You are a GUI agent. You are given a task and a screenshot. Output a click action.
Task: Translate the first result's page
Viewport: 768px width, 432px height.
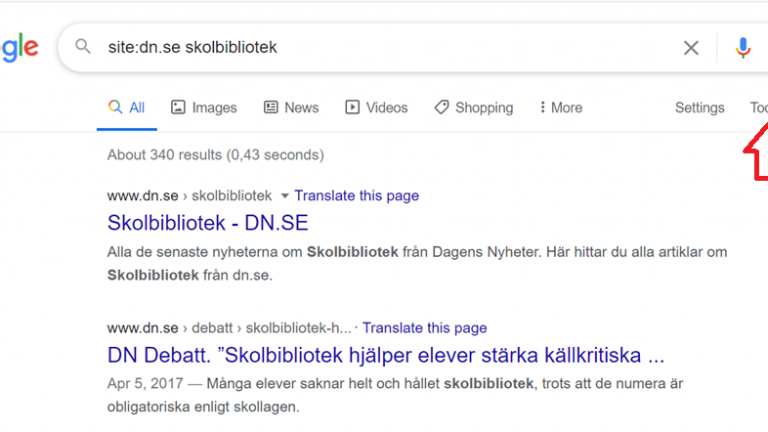coord(357,196)
